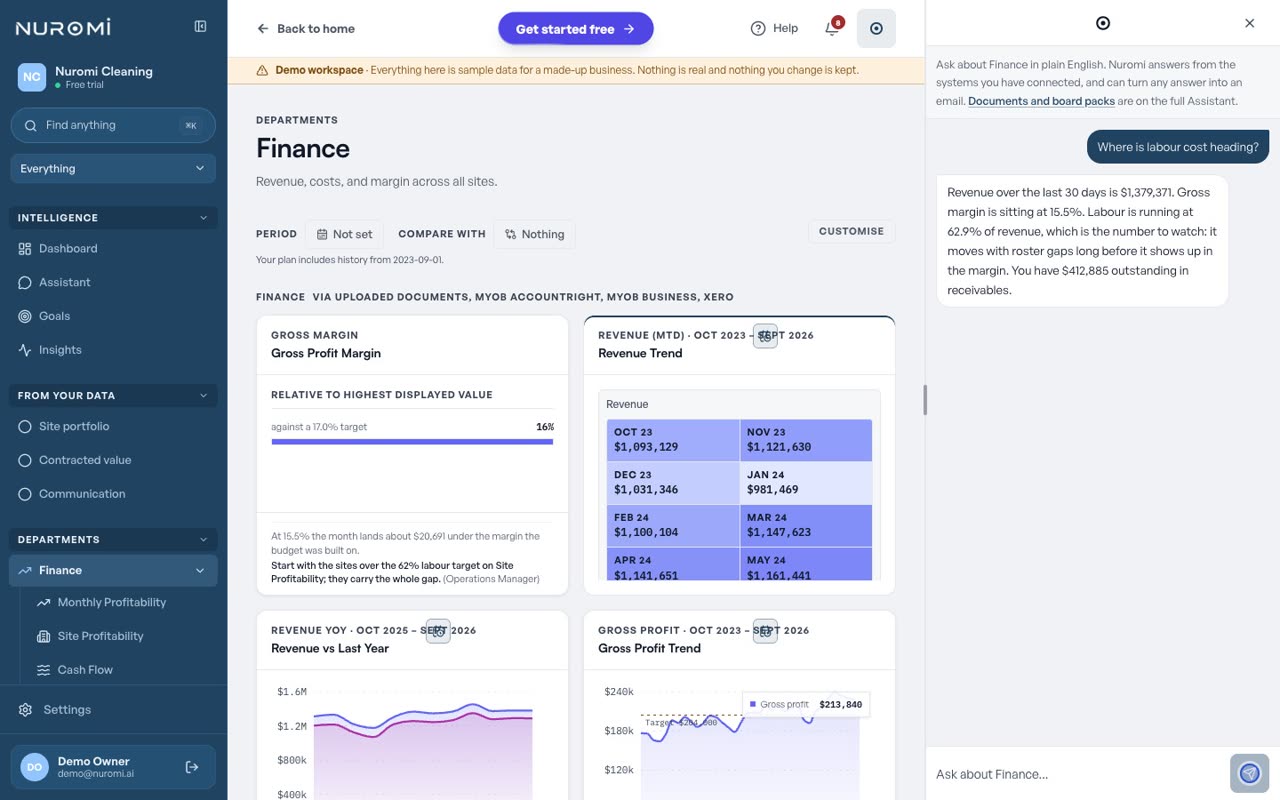Open Communication in the sidebar
This screenshot has width=1280, height=800.
(113, 494)
